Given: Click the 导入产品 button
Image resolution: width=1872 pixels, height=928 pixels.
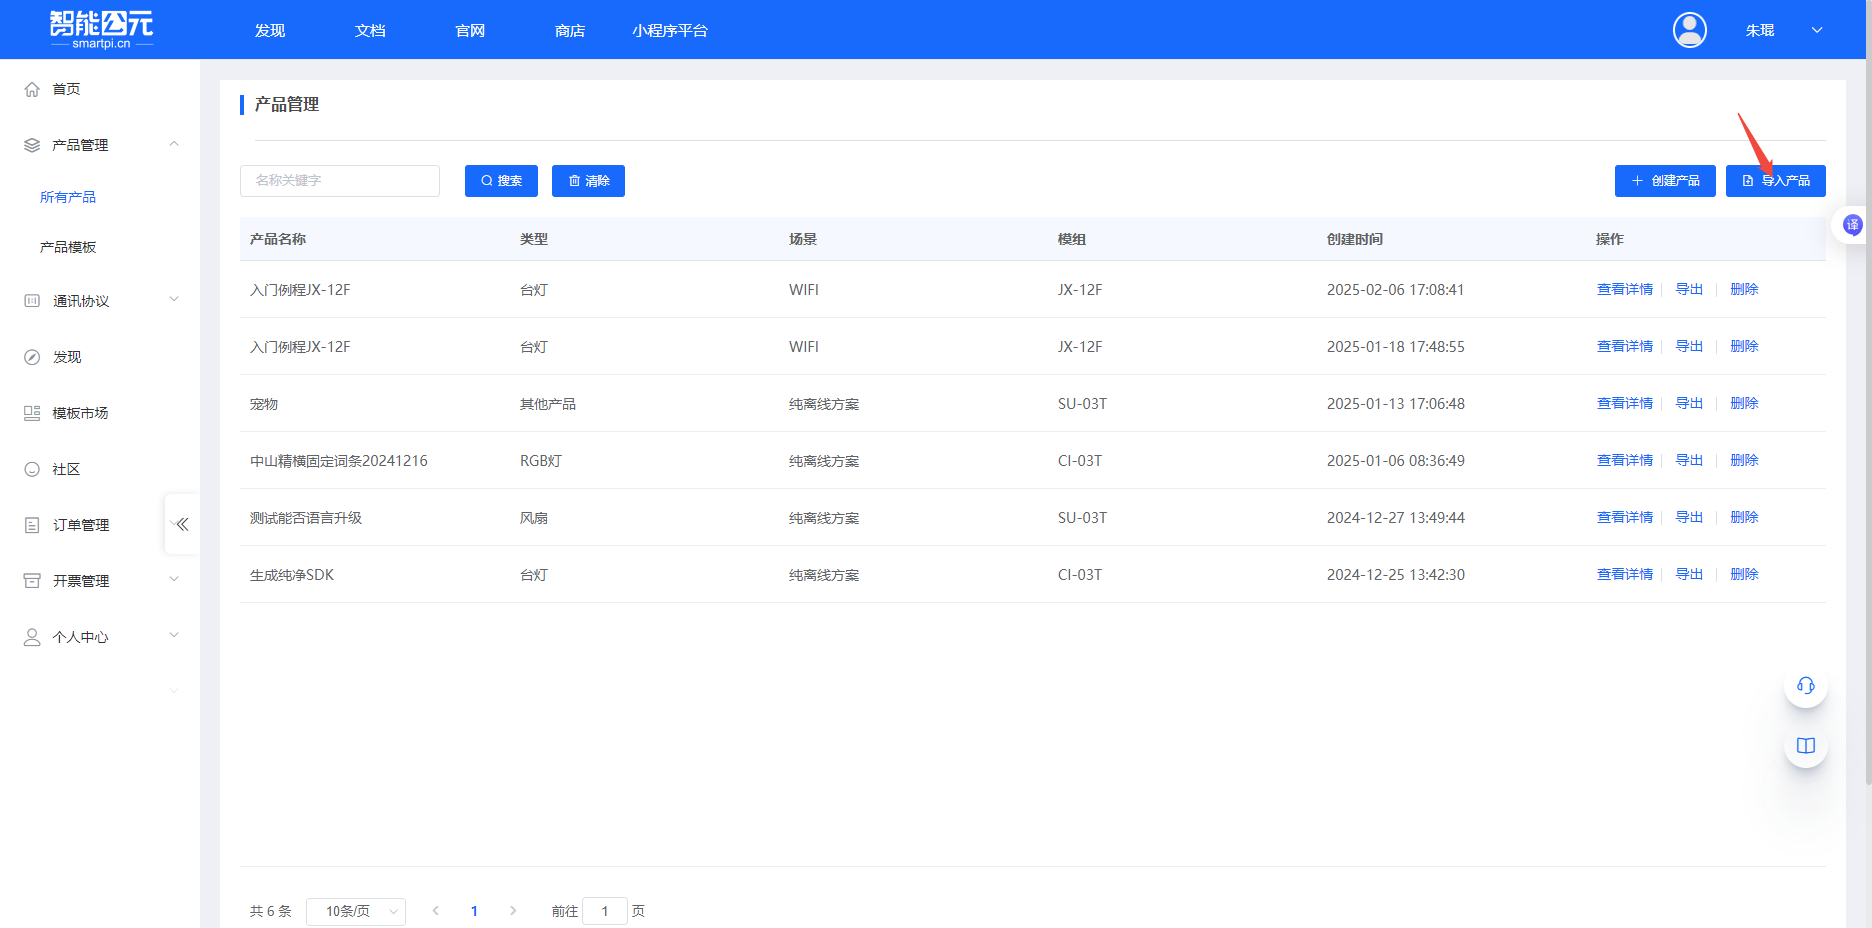Looking at the screenshot, I should coord(1775,181).
